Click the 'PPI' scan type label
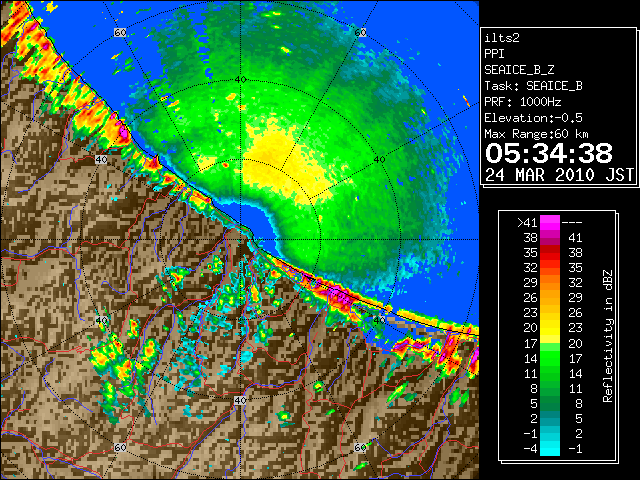This screenshot has height=480, width=640. 494,54
